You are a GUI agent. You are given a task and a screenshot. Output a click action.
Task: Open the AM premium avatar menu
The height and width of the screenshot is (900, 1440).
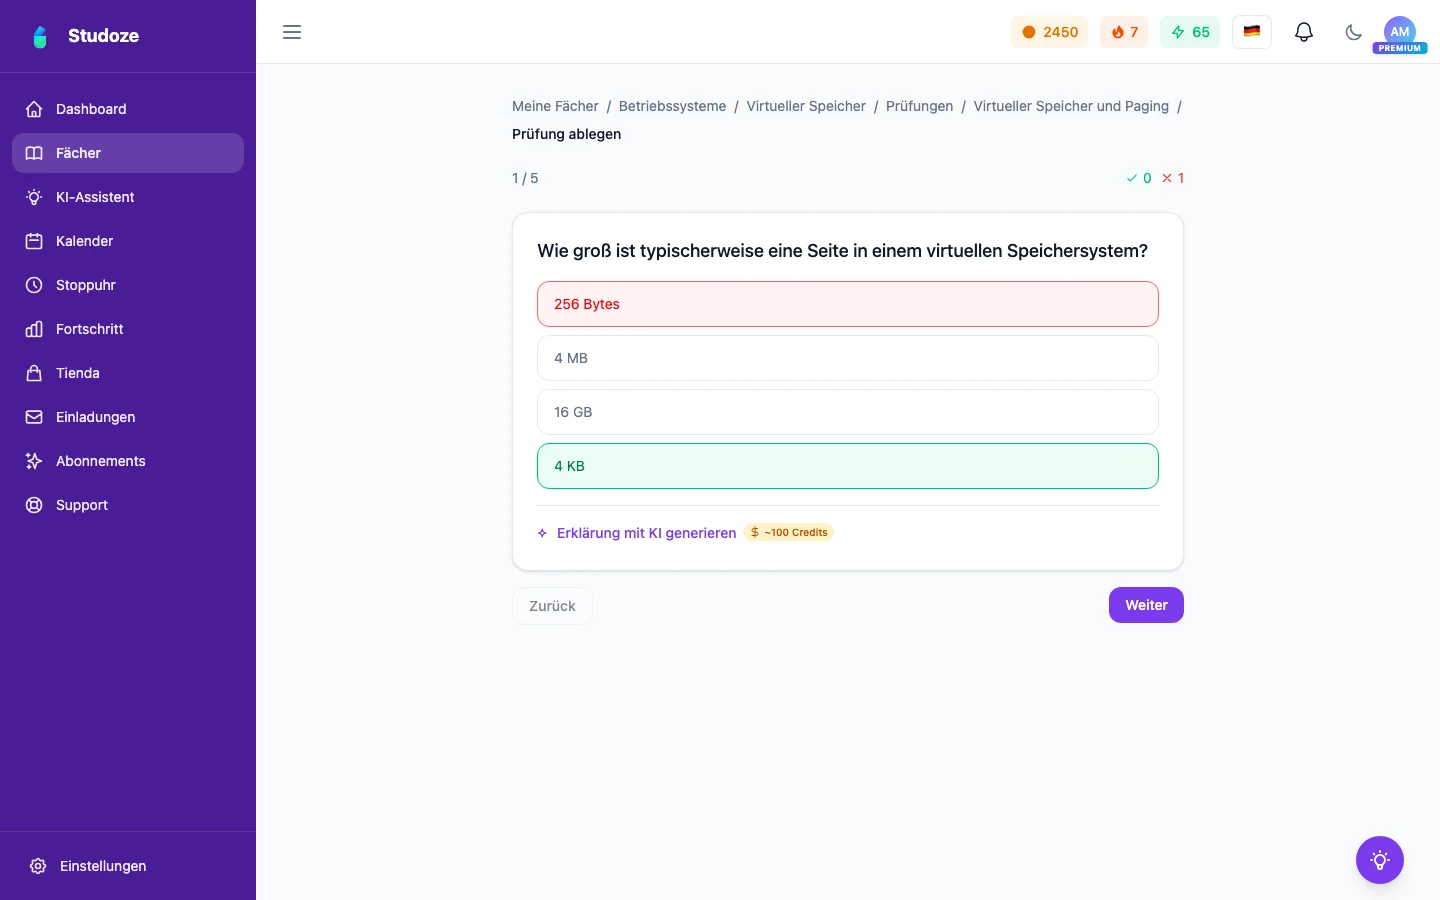point(1400,33)
